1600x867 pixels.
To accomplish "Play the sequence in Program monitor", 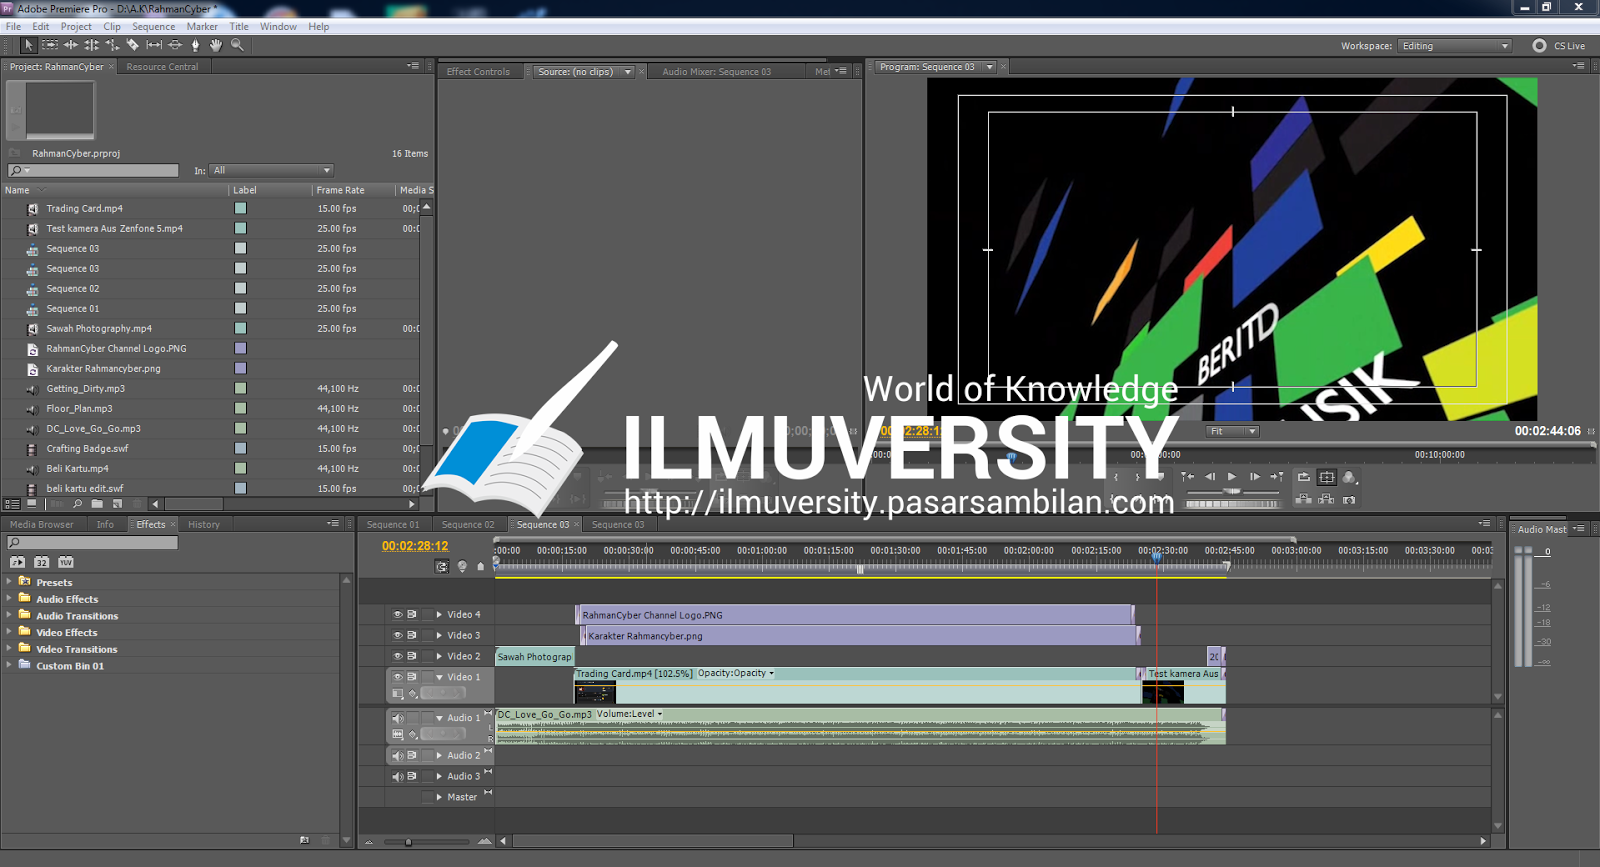I will pos(1232,477).
